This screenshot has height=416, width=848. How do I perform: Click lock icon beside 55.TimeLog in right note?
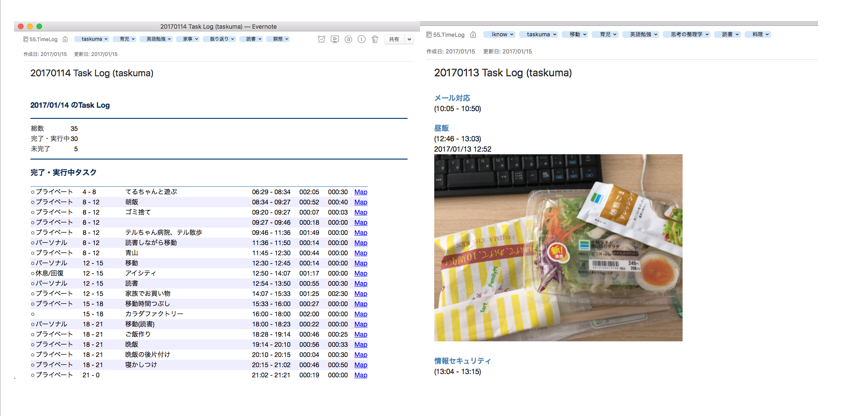(473, 35)
